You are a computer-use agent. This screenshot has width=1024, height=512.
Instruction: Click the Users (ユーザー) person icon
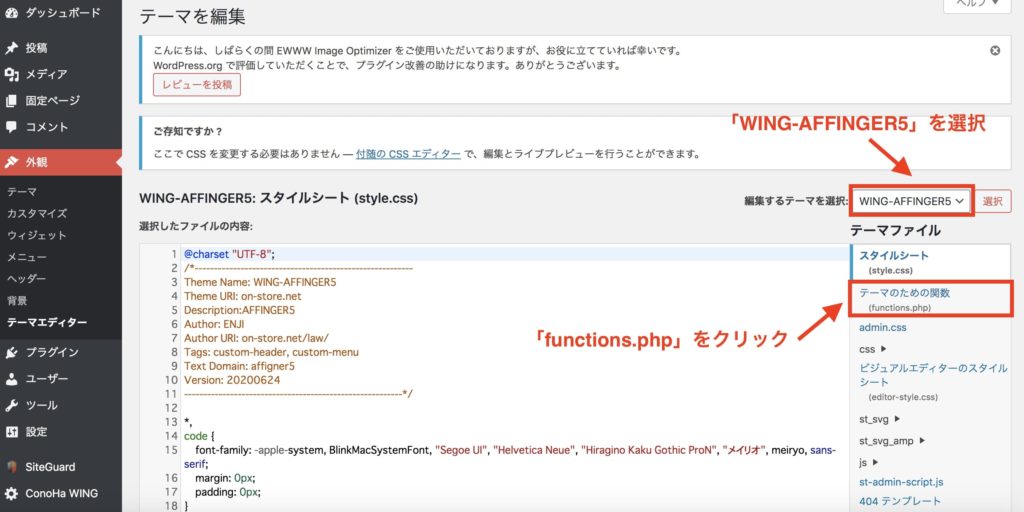click(11, 379)
